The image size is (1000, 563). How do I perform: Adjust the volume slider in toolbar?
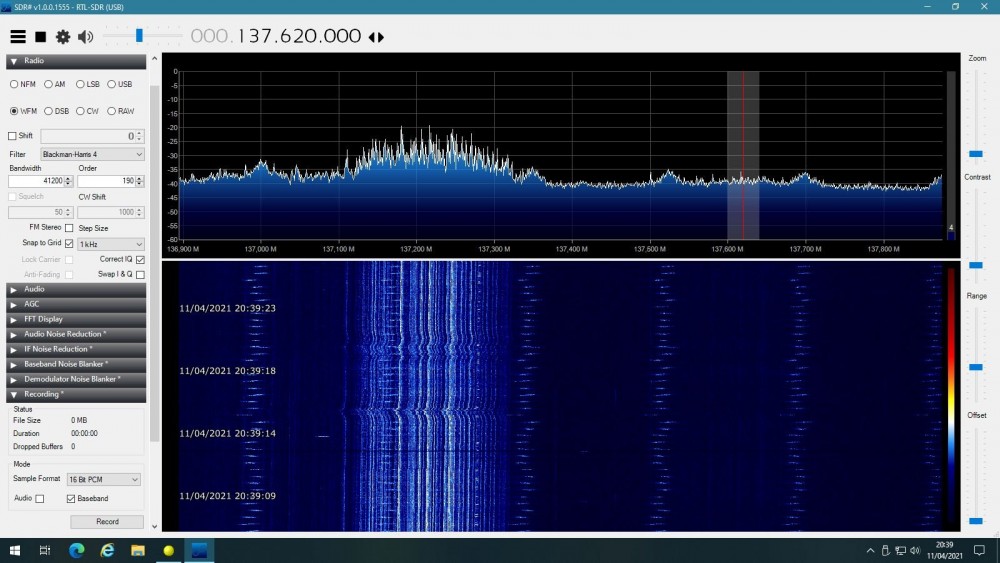[139, 36]
